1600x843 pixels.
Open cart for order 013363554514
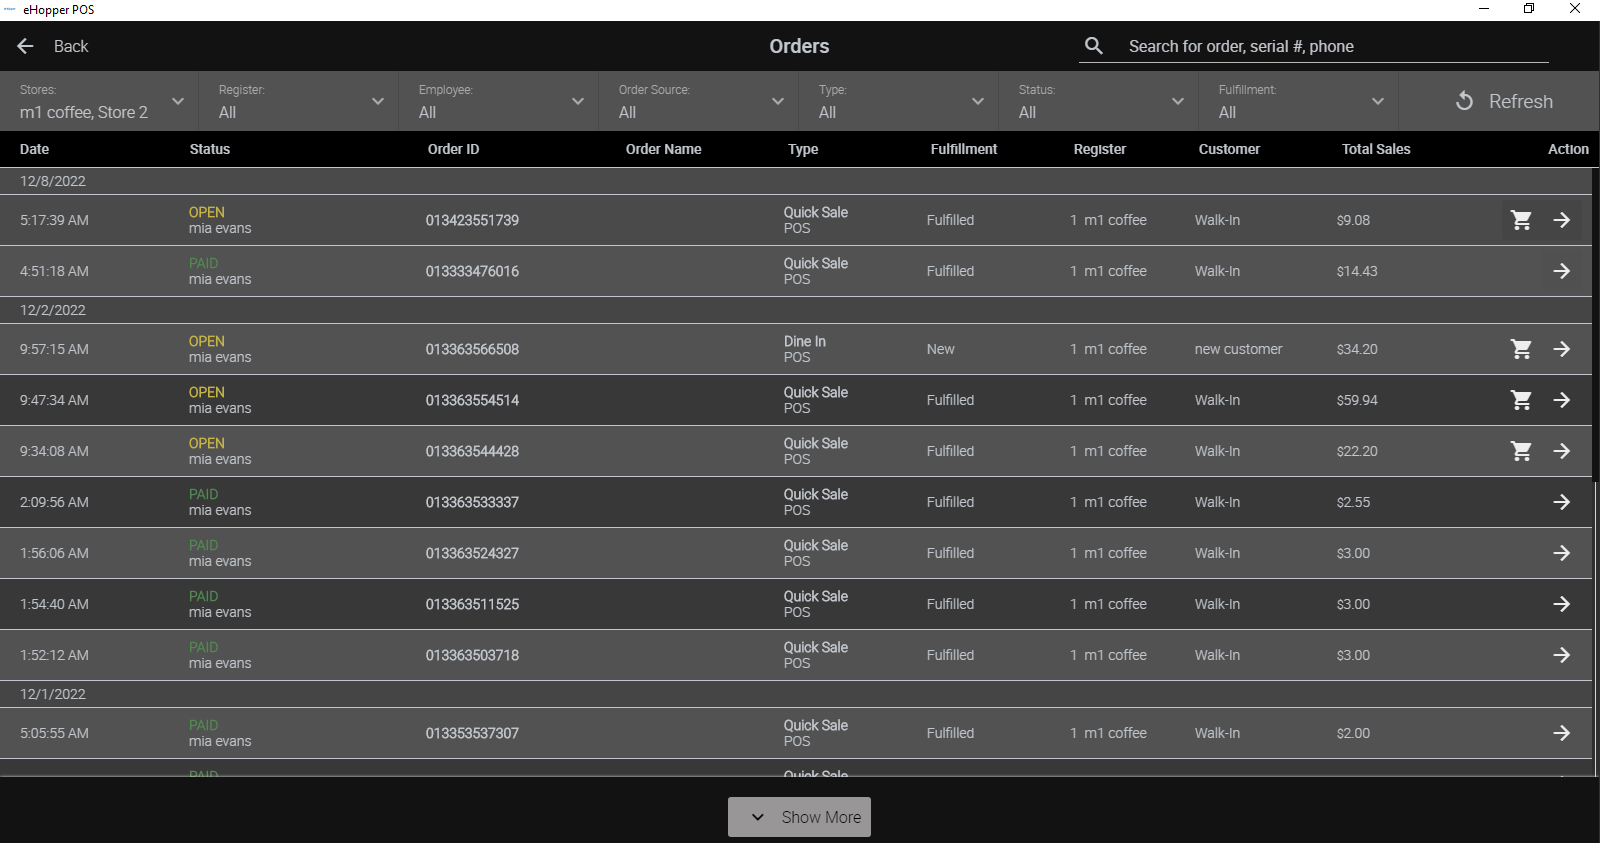1521,400
